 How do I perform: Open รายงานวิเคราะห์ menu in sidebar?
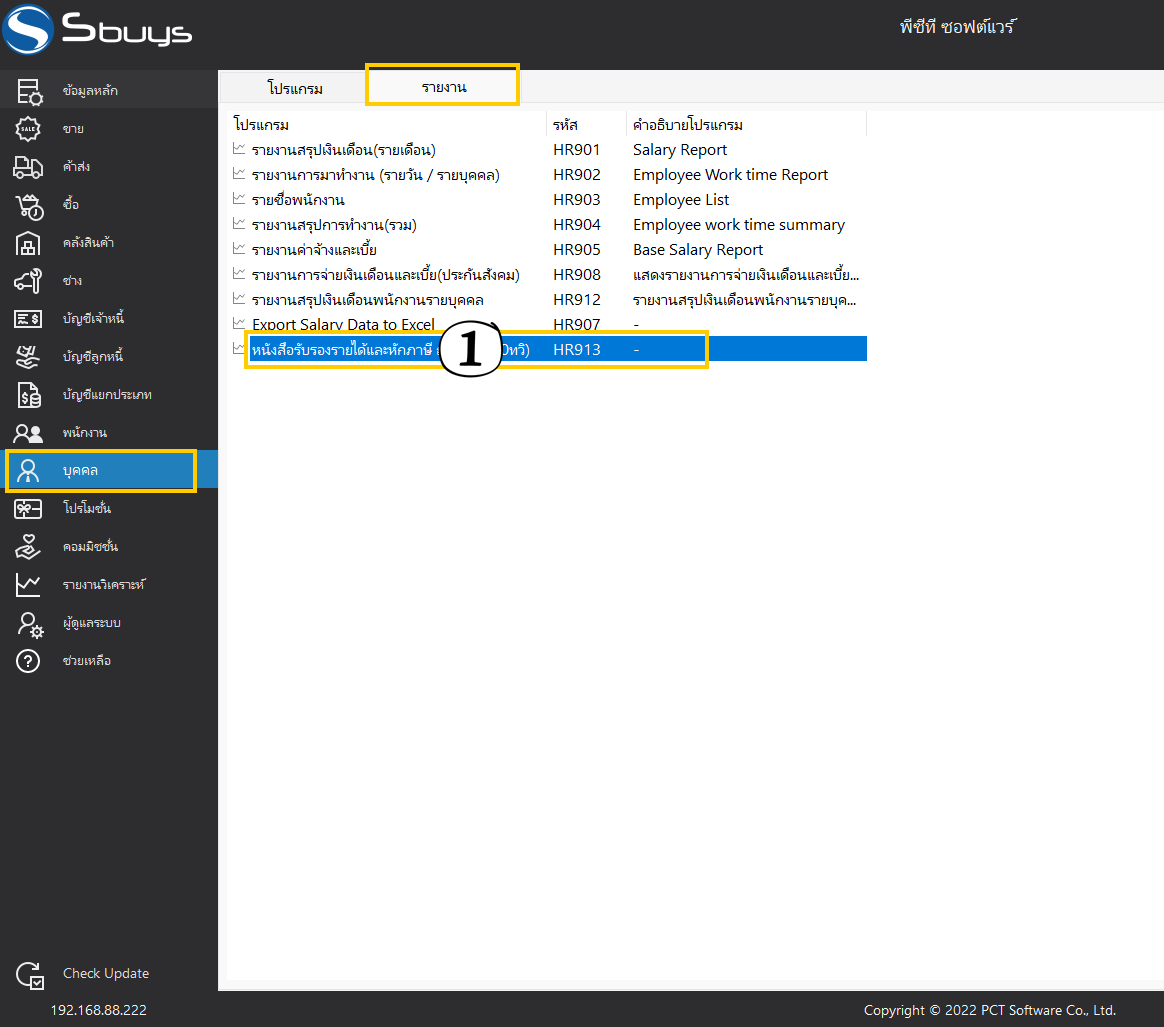108,584
